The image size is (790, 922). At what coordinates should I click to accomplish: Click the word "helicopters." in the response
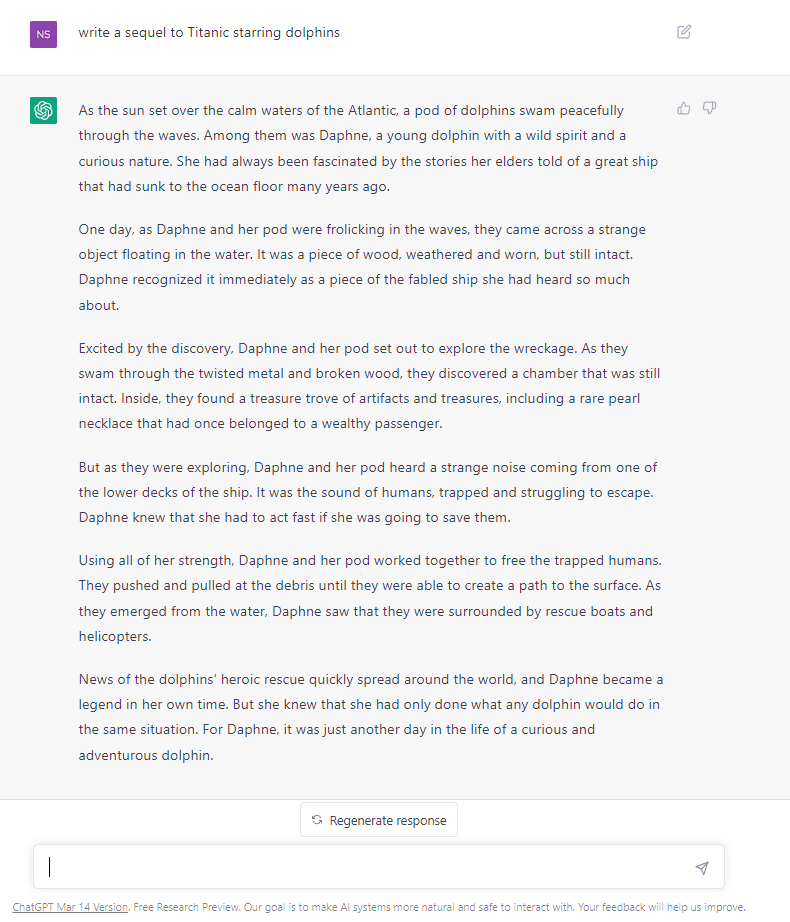[115, 636]
